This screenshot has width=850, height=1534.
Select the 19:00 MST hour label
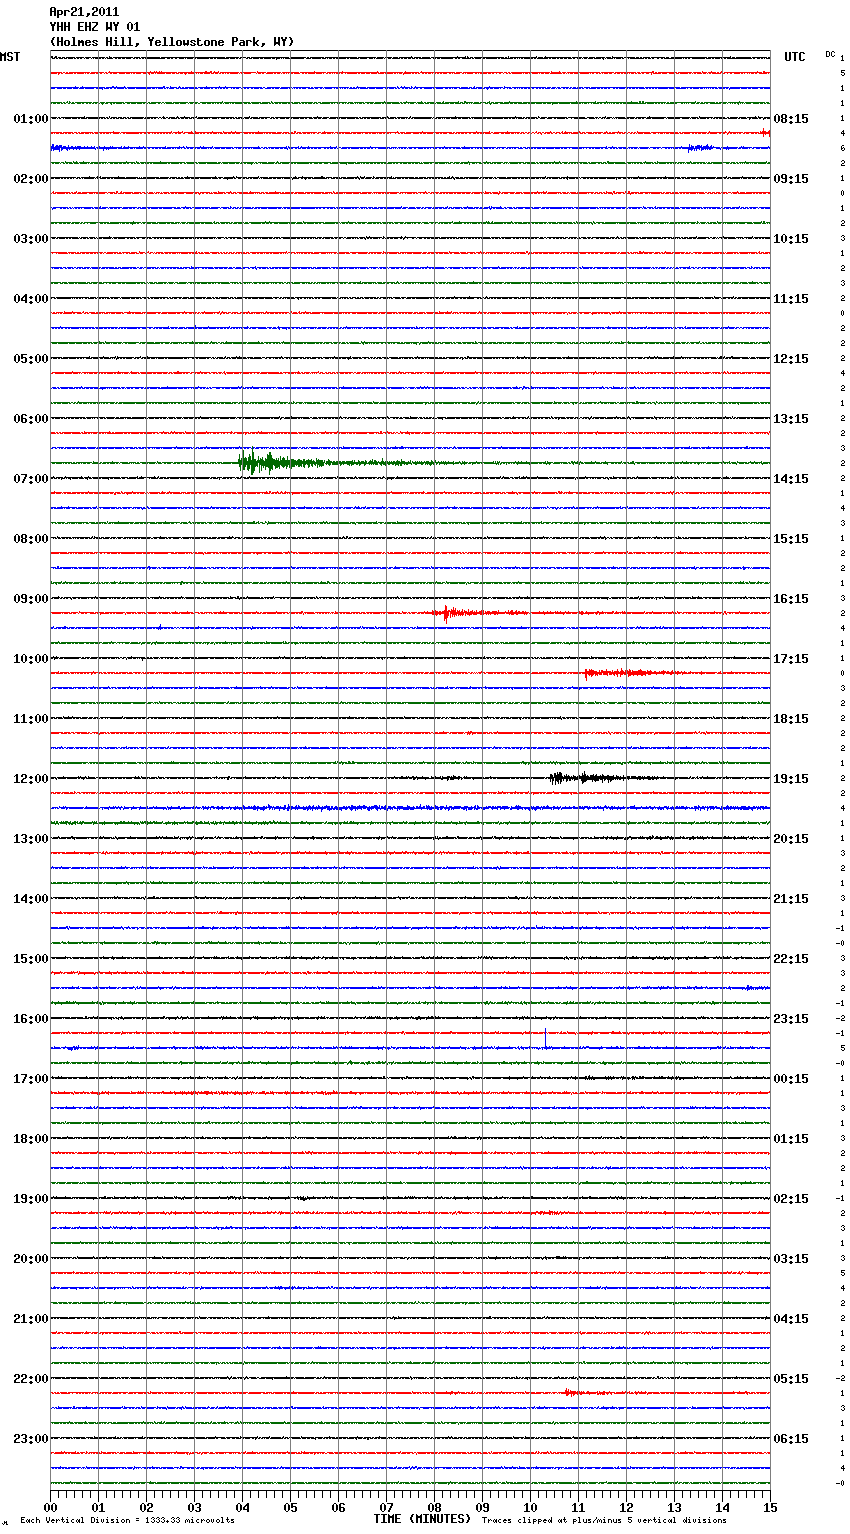[x=31, y=1199]
